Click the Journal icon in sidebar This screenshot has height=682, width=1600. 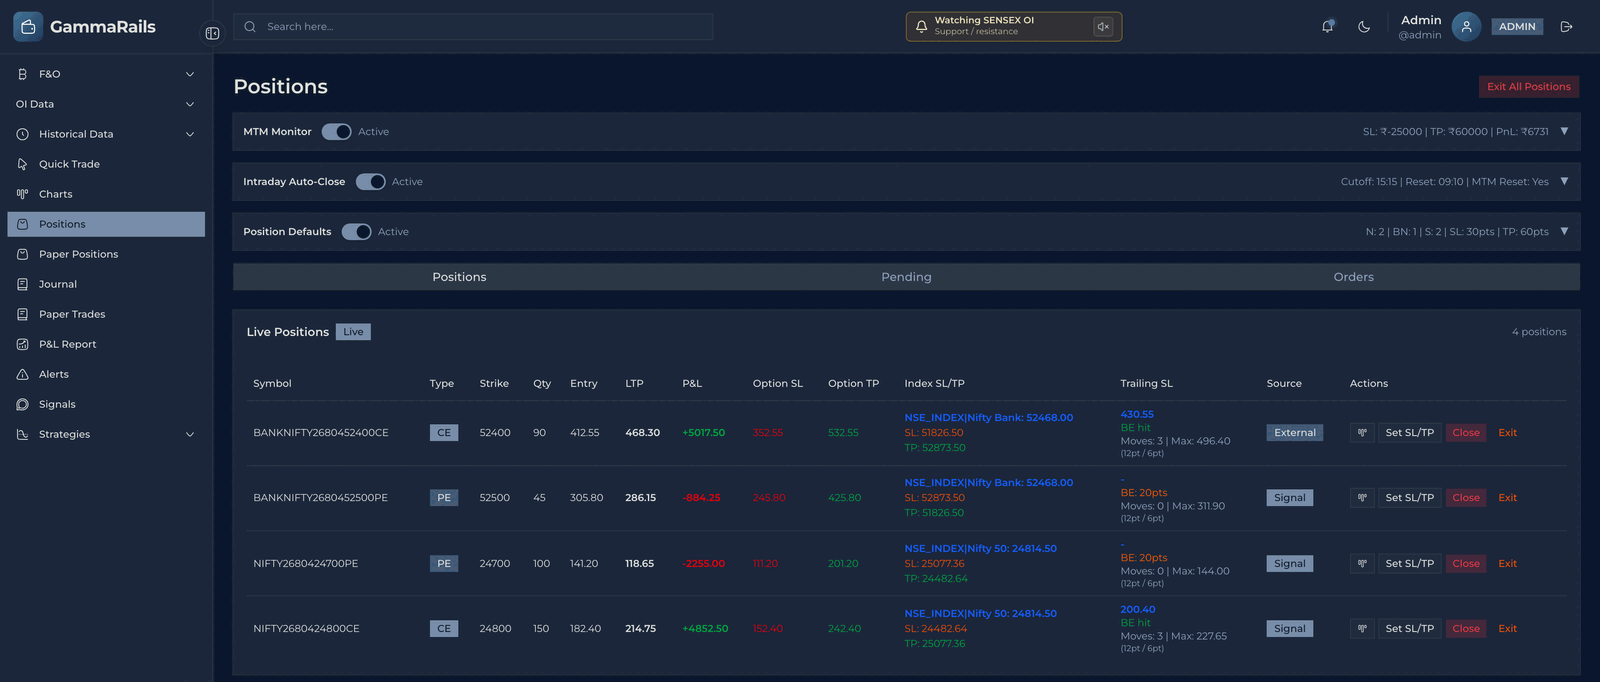22,284
